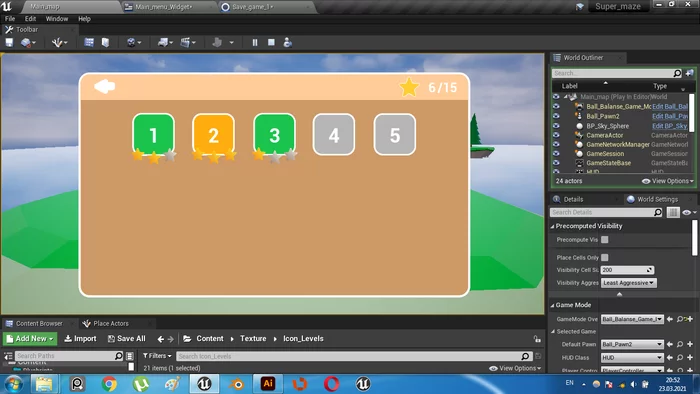Switch to the Main_map tab
The height and width of the screenshot is (394, 700).
click(x=45, y=7)
